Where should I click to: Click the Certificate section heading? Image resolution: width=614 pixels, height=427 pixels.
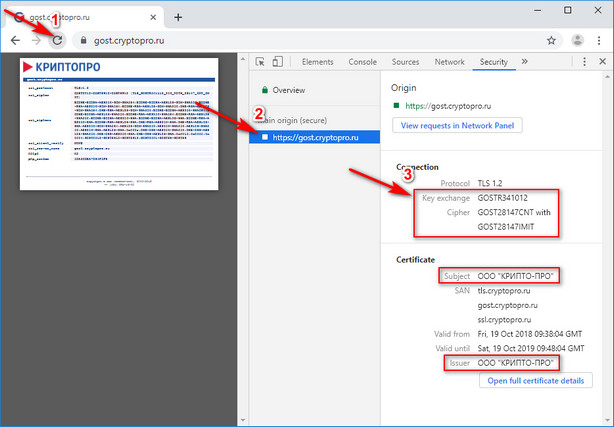coord(415,260)
